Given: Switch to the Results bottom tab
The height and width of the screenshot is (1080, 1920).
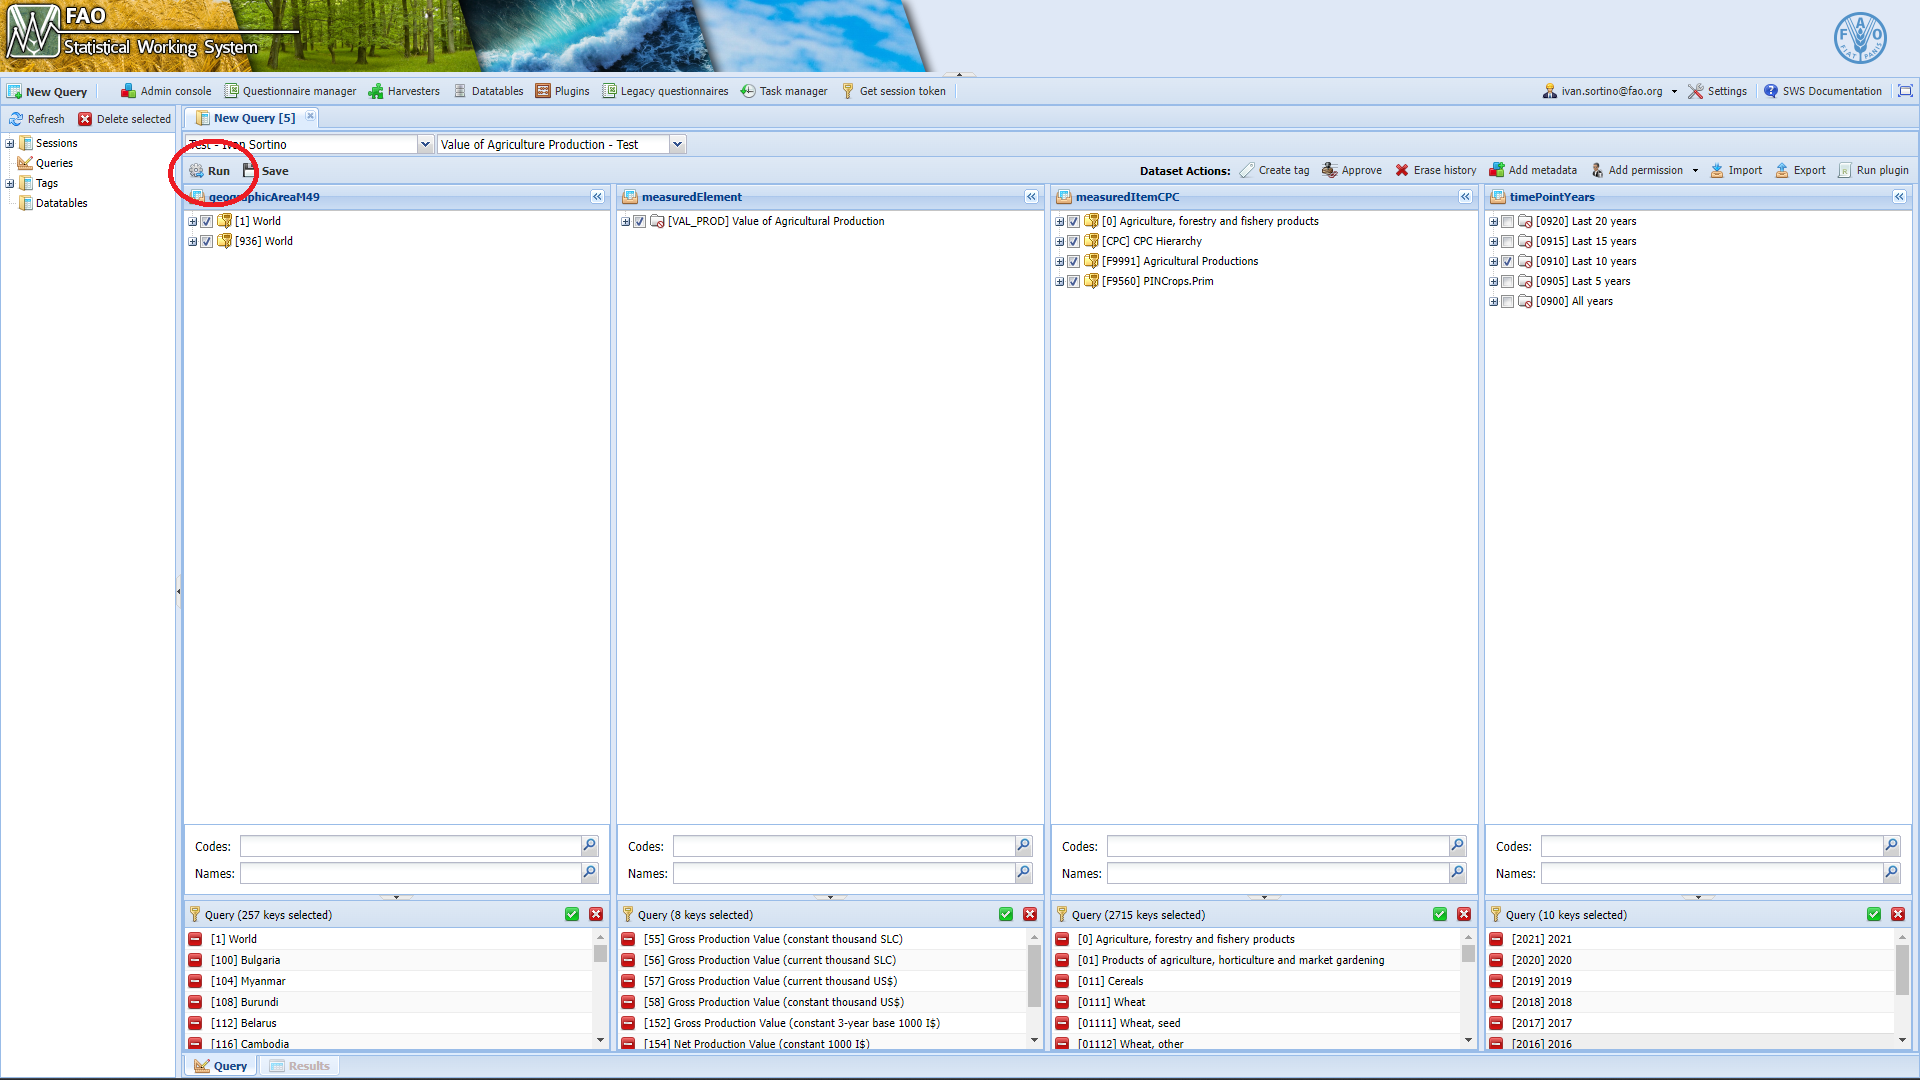Looking at the screenshot, I should coord(300,1066).
